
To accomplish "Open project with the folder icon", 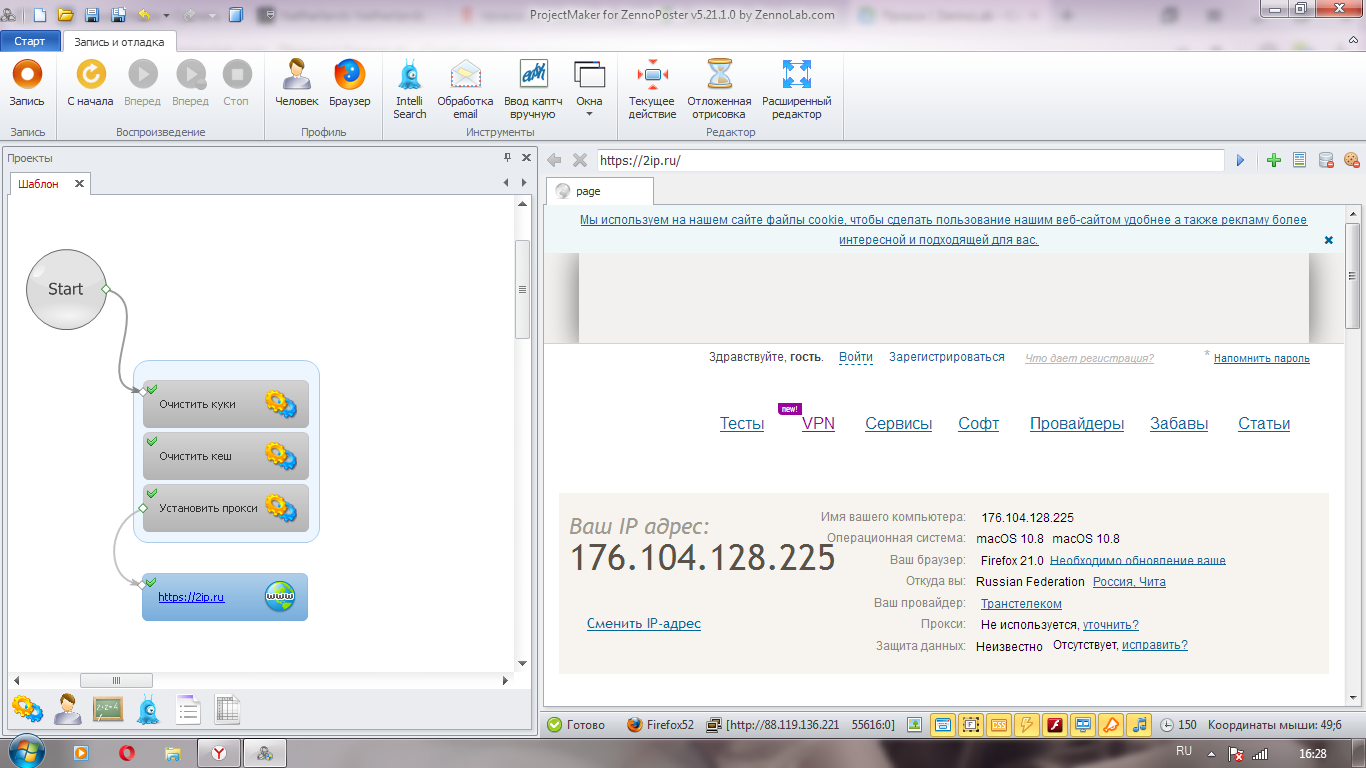I will pyautogui.click(x=66, y=15).
